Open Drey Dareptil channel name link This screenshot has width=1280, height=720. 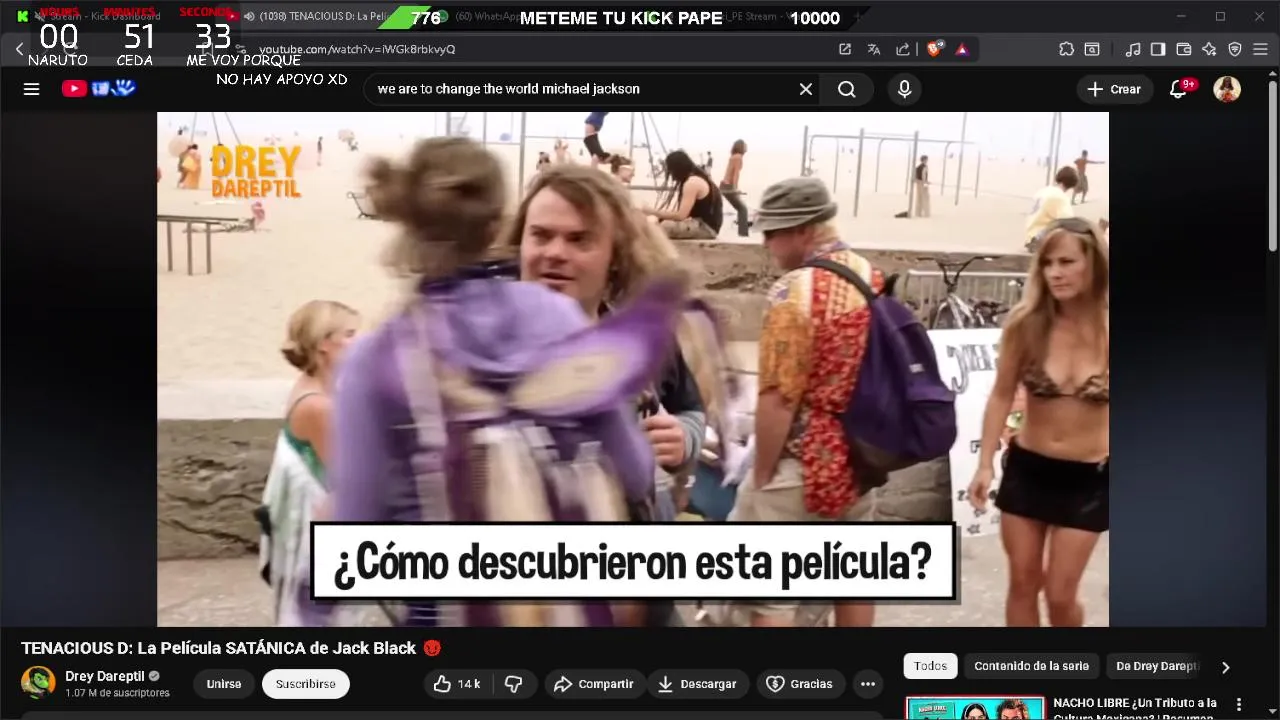pyautogui.click(x=105, y=676)
